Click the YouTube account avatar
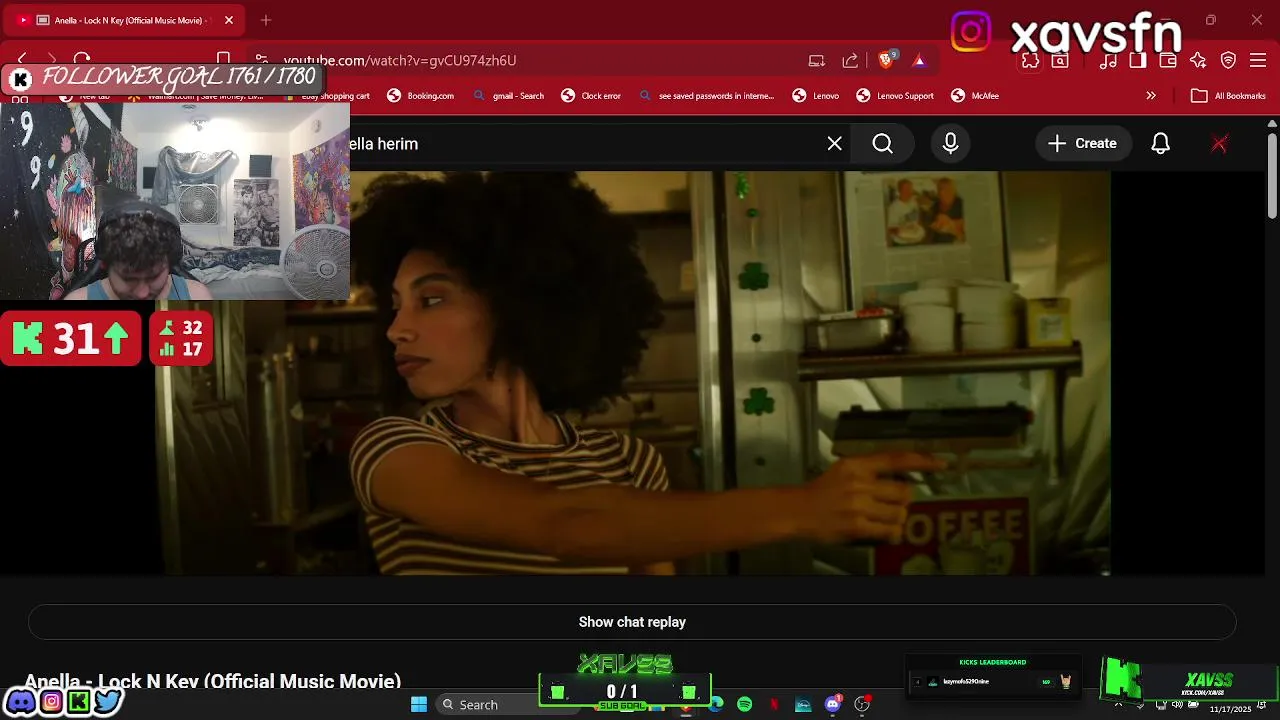This screenshot has width=1280, height=720. click(x=1219, y=144)
